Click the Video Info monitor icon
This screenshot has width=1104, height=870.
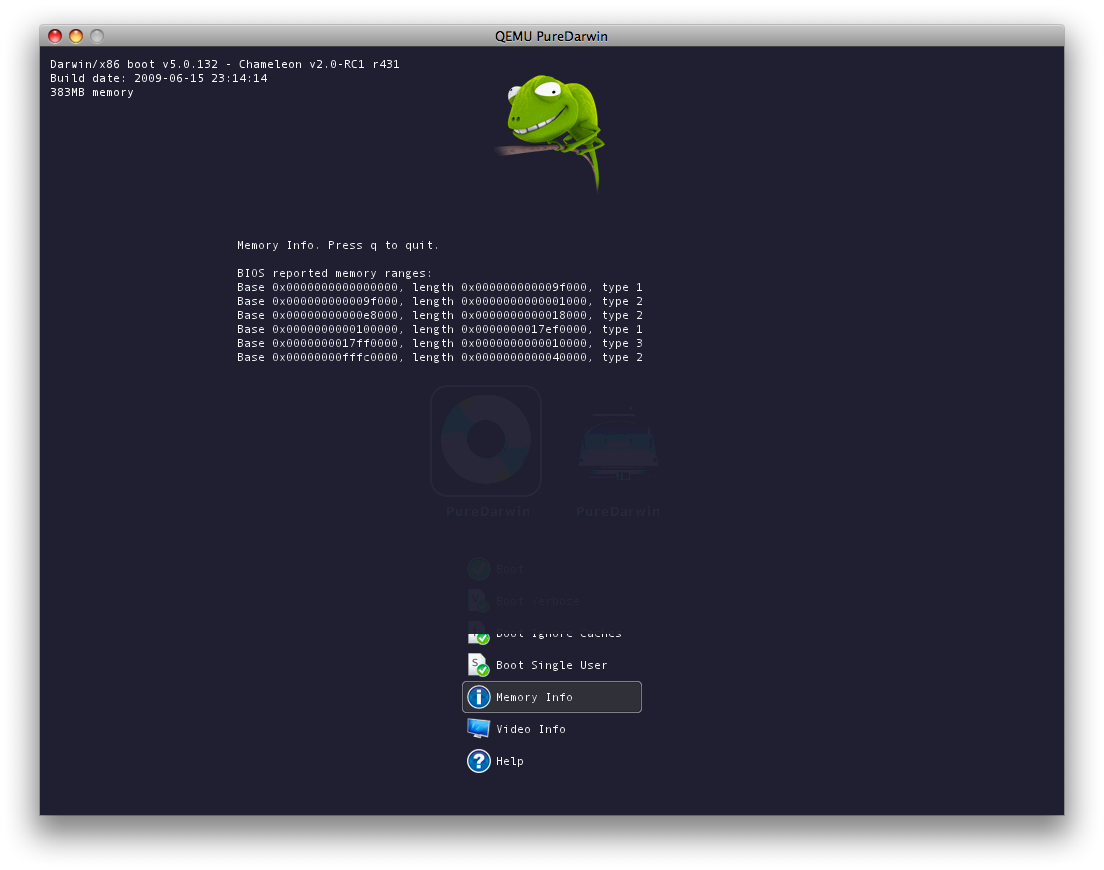point(479,729)
